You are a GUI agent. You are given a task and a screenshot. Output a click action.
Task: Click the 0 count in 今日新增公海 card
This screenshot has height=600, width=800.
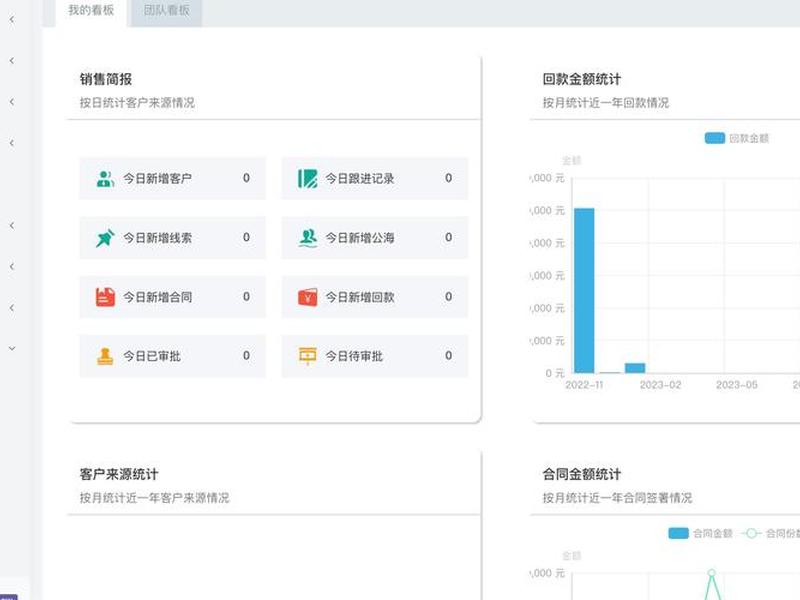pos(448,237)
